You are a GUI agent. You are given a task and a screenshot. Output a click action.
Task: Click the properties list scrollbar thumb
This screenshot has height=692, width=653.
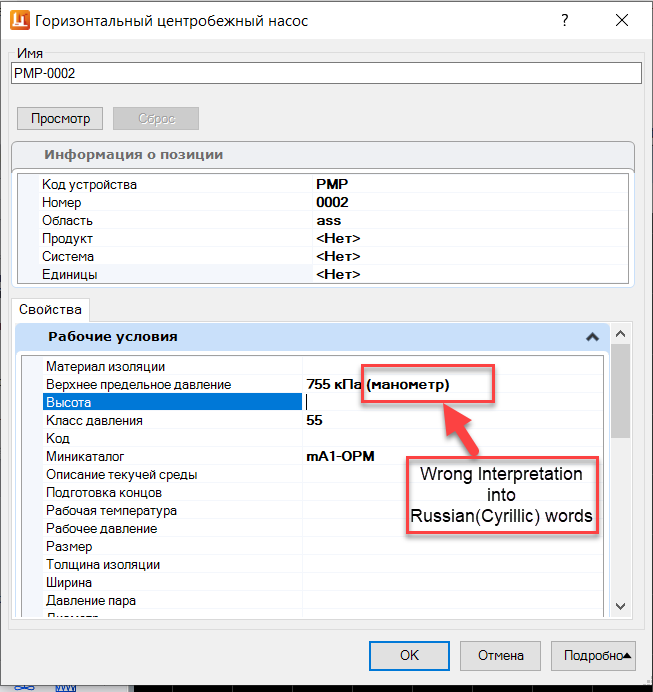pos(620,391)
